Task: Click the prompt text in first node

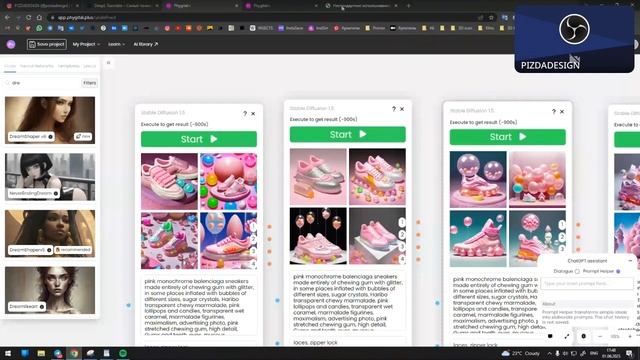Action: point(199,306)
